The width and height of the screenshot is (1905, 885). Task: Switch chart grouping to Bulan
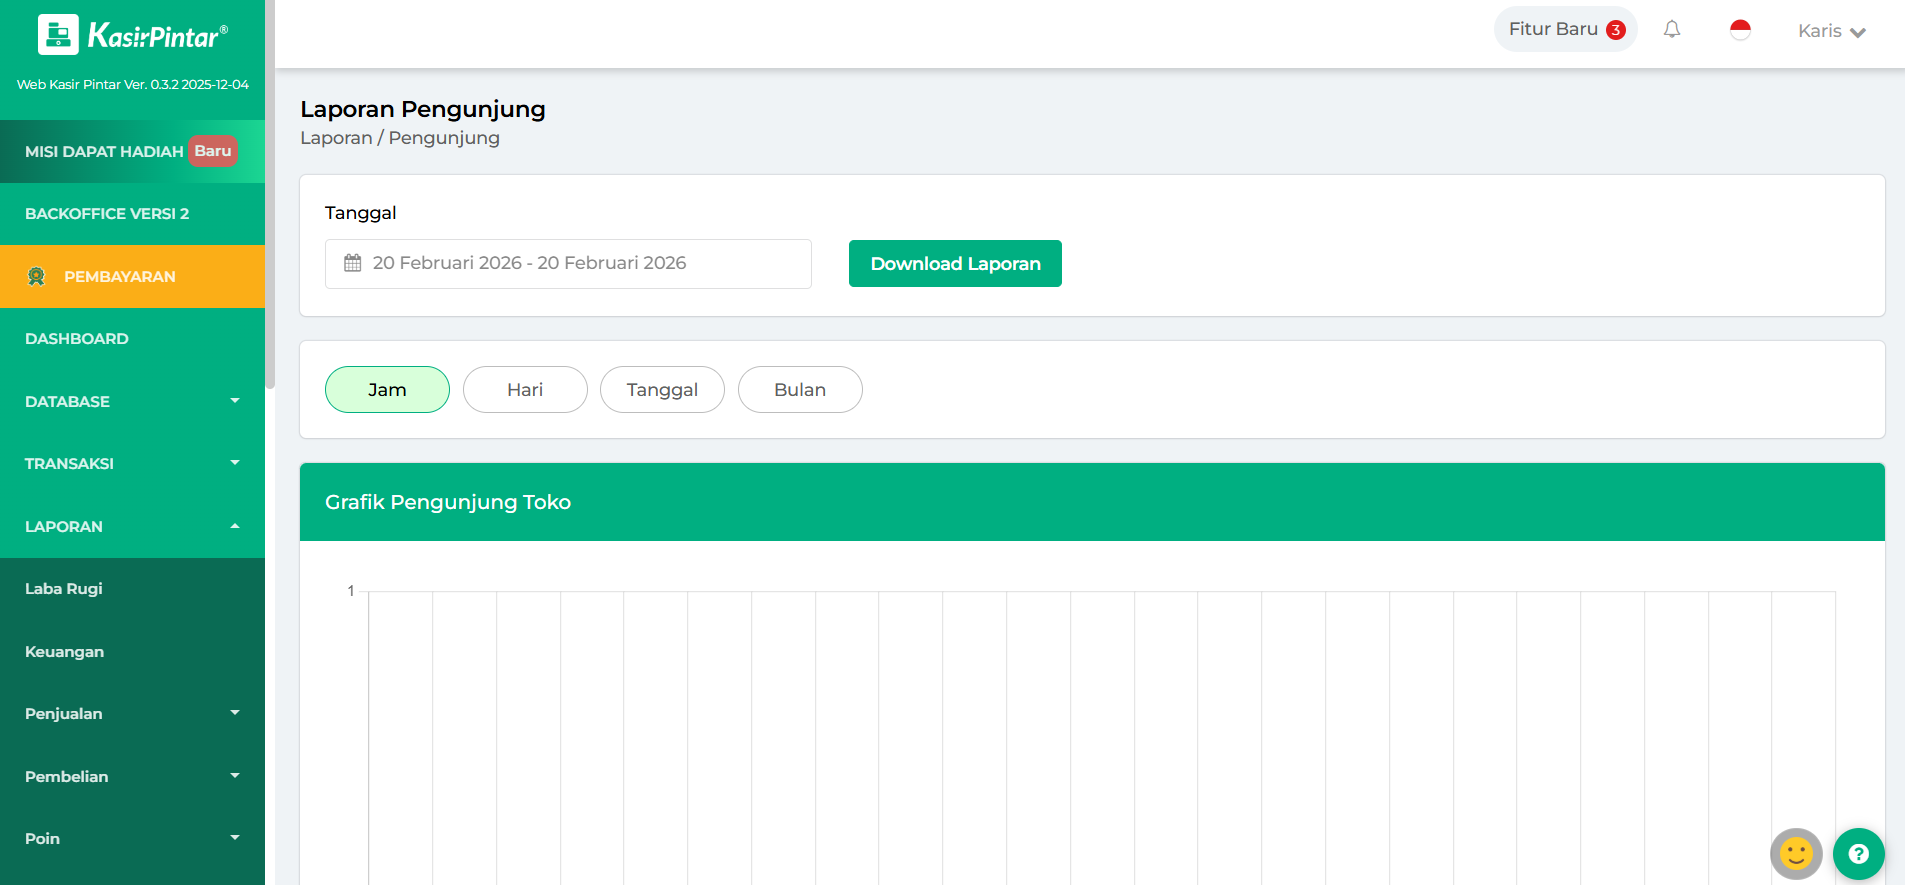click(800, 390)
